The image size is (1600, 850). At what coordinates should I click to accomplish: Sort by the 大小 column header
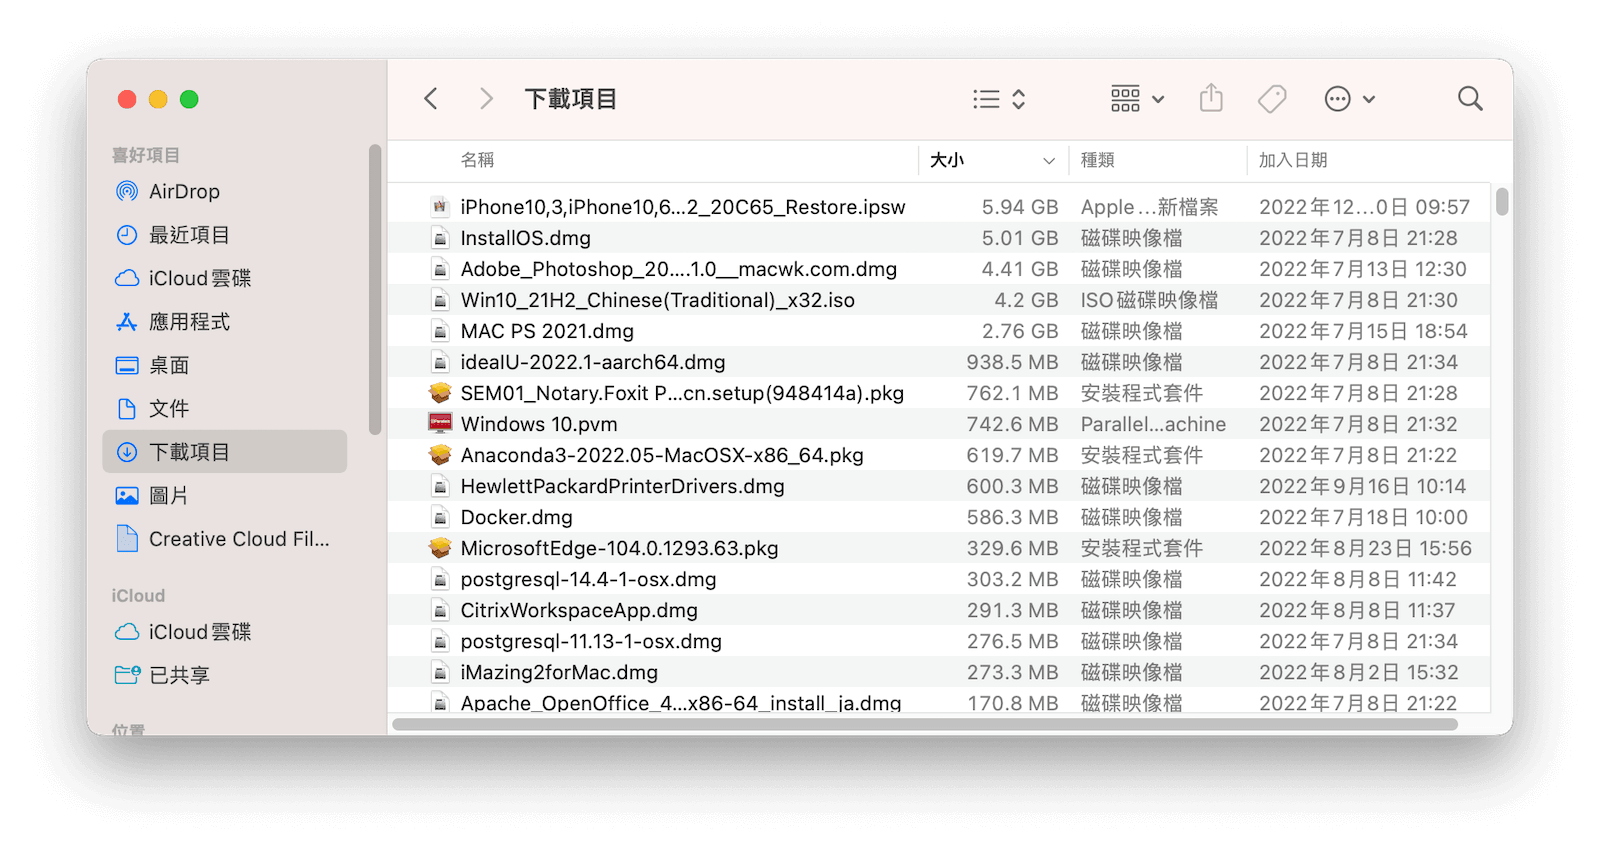pyautogui.click(x=947, y=160)
